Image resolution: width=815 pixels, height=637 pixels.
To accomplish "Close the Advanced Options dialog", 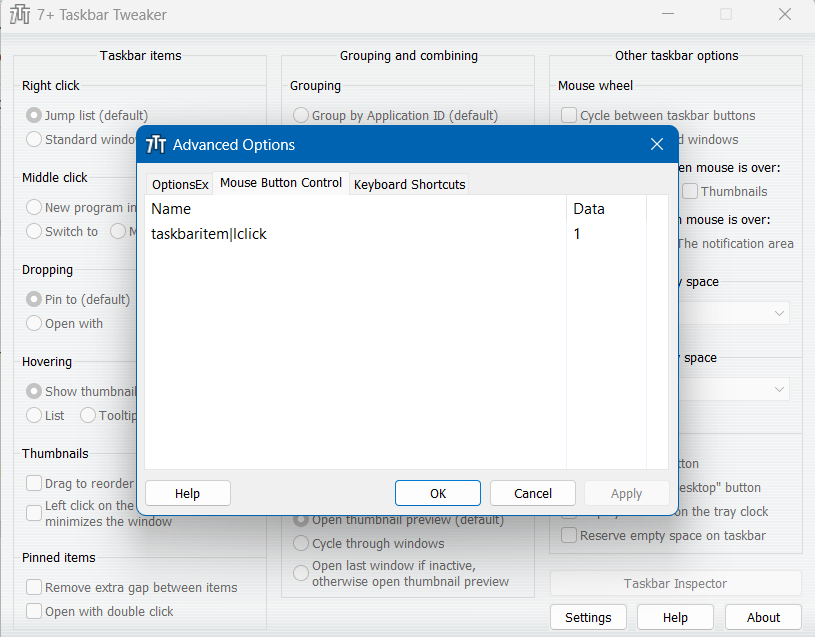I will pyautogui.click(x=657, y=144).
